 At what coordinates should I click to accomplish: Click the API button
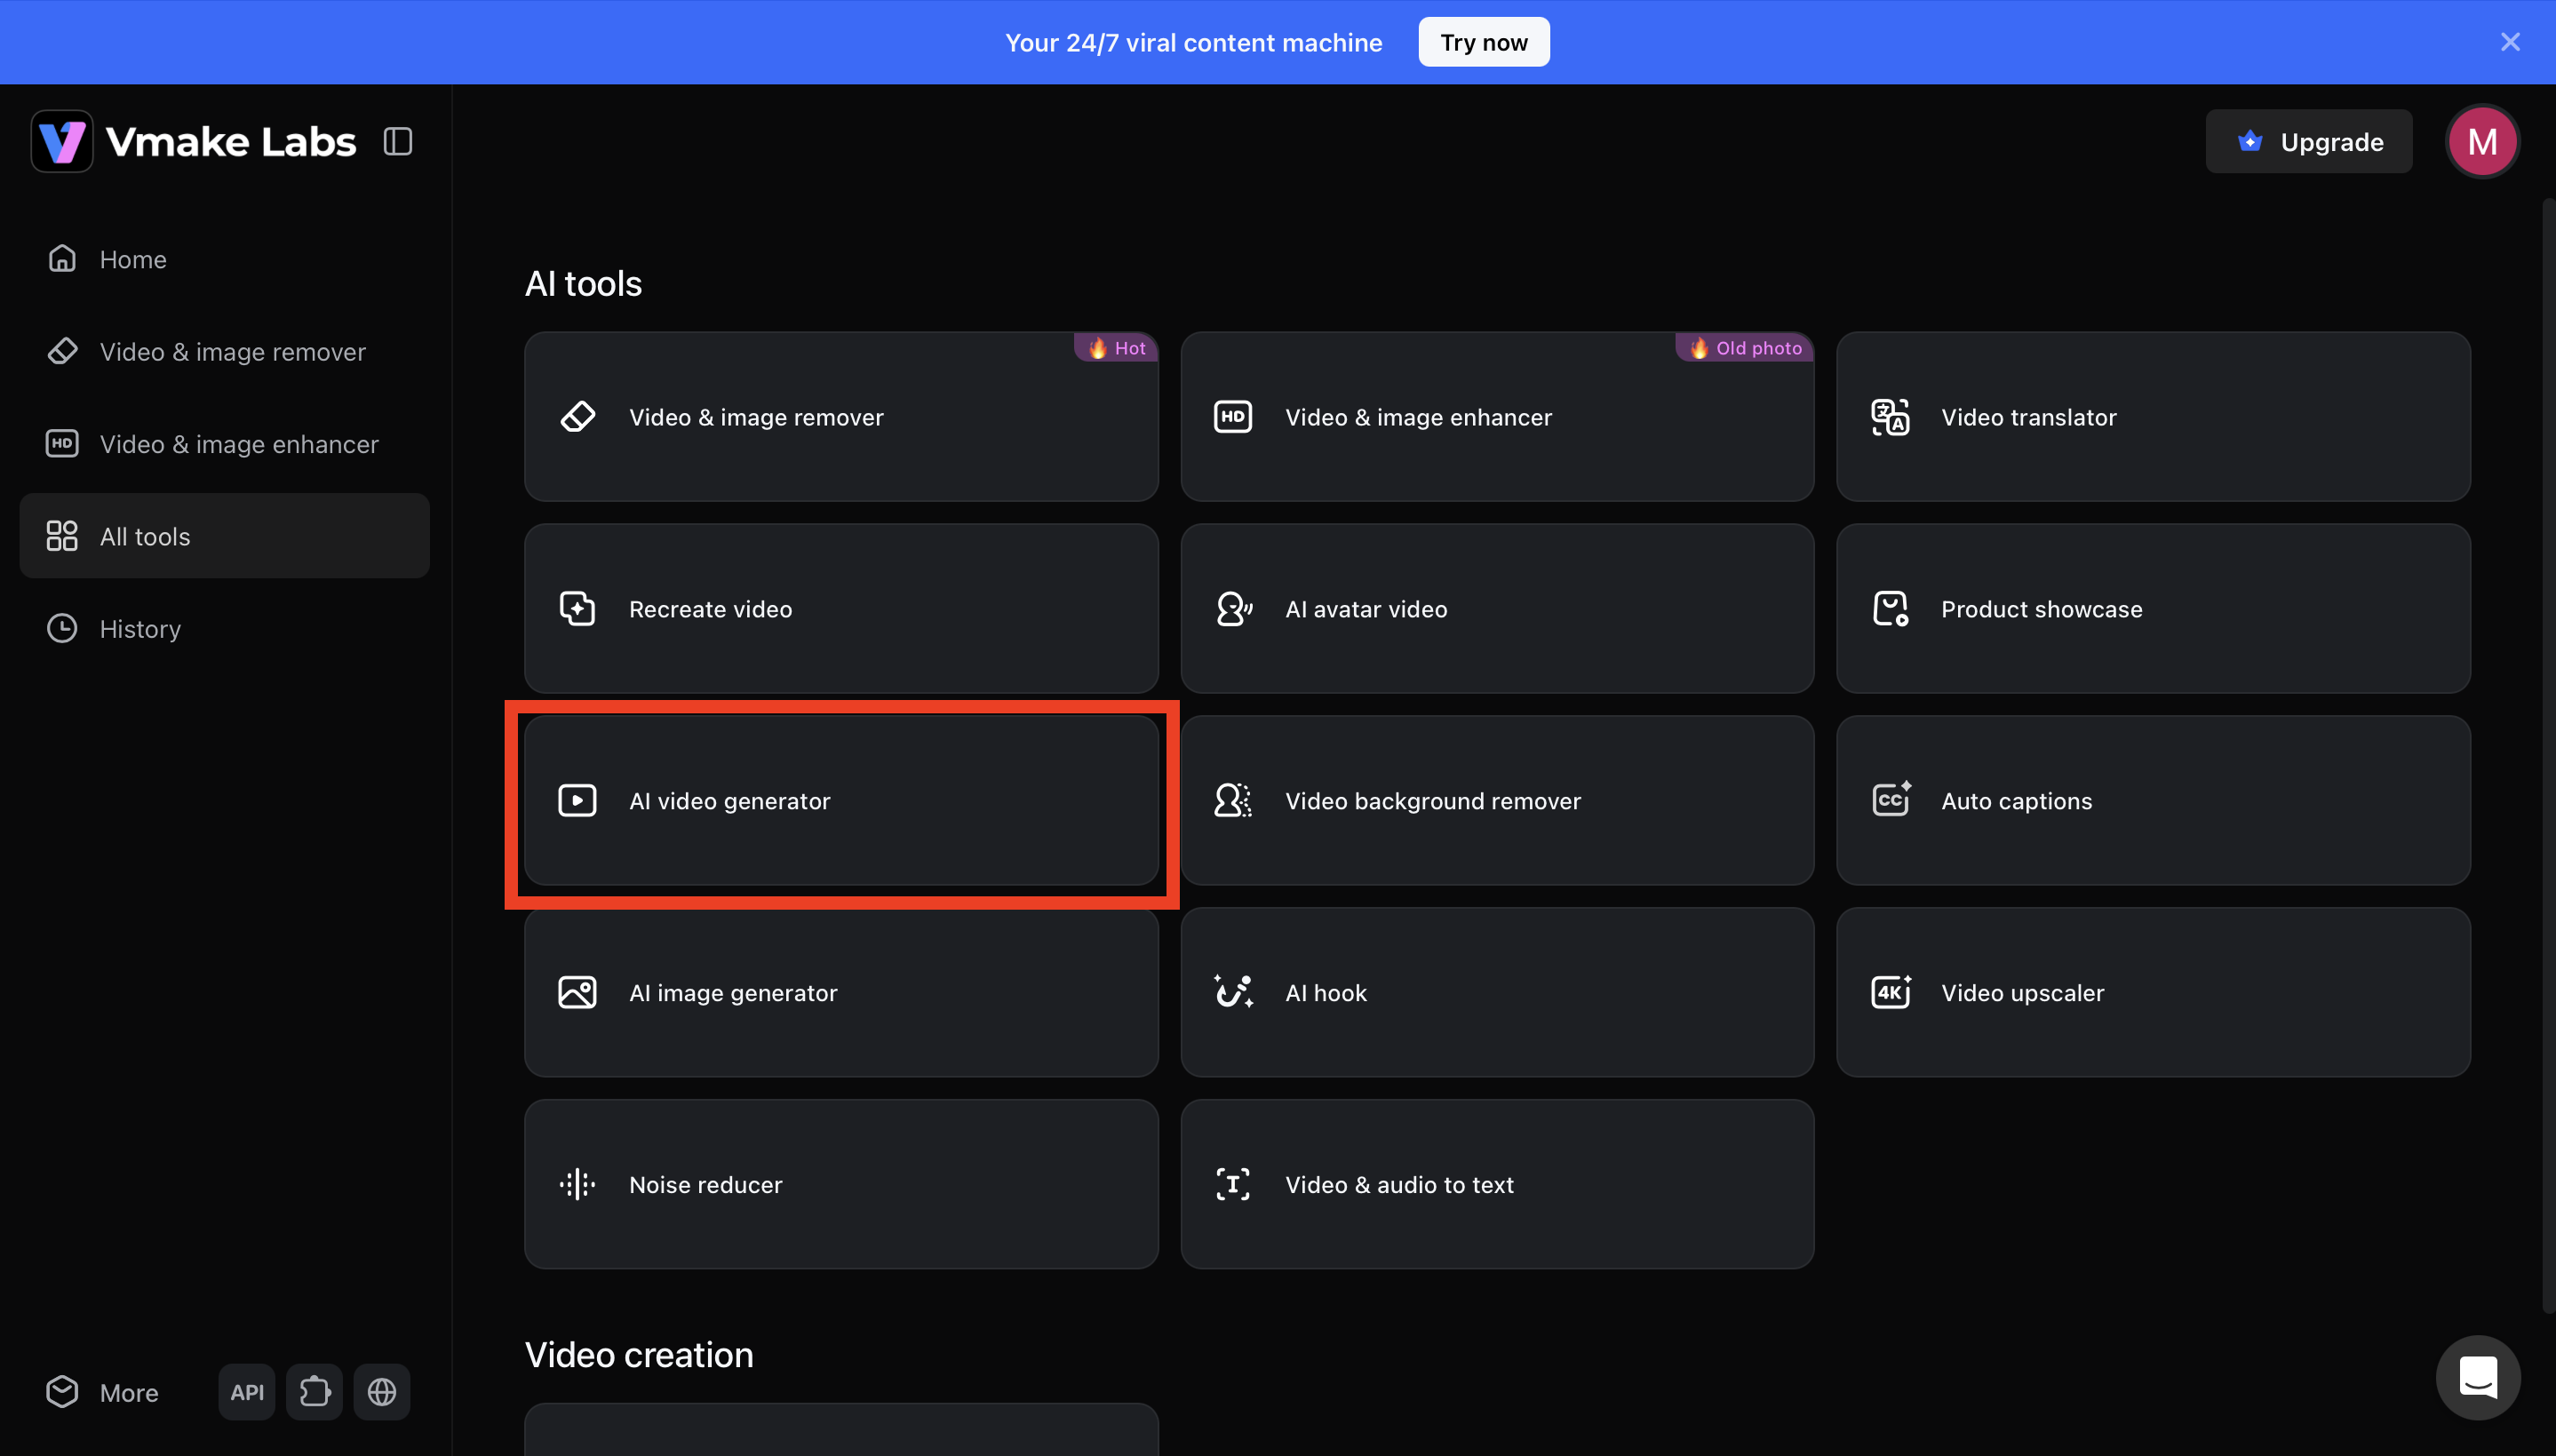tap(247, 1392)
